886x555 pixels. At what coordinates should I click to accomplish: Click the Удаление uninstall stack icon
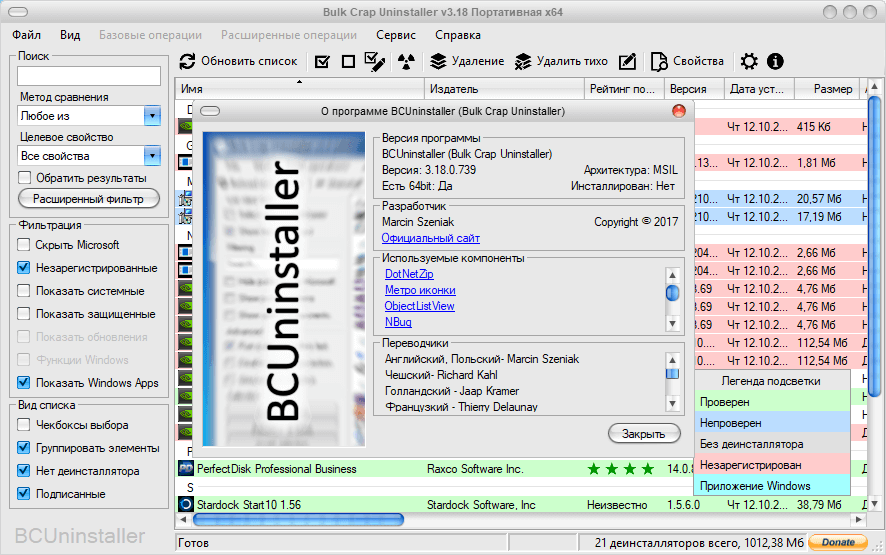(438, 61)
